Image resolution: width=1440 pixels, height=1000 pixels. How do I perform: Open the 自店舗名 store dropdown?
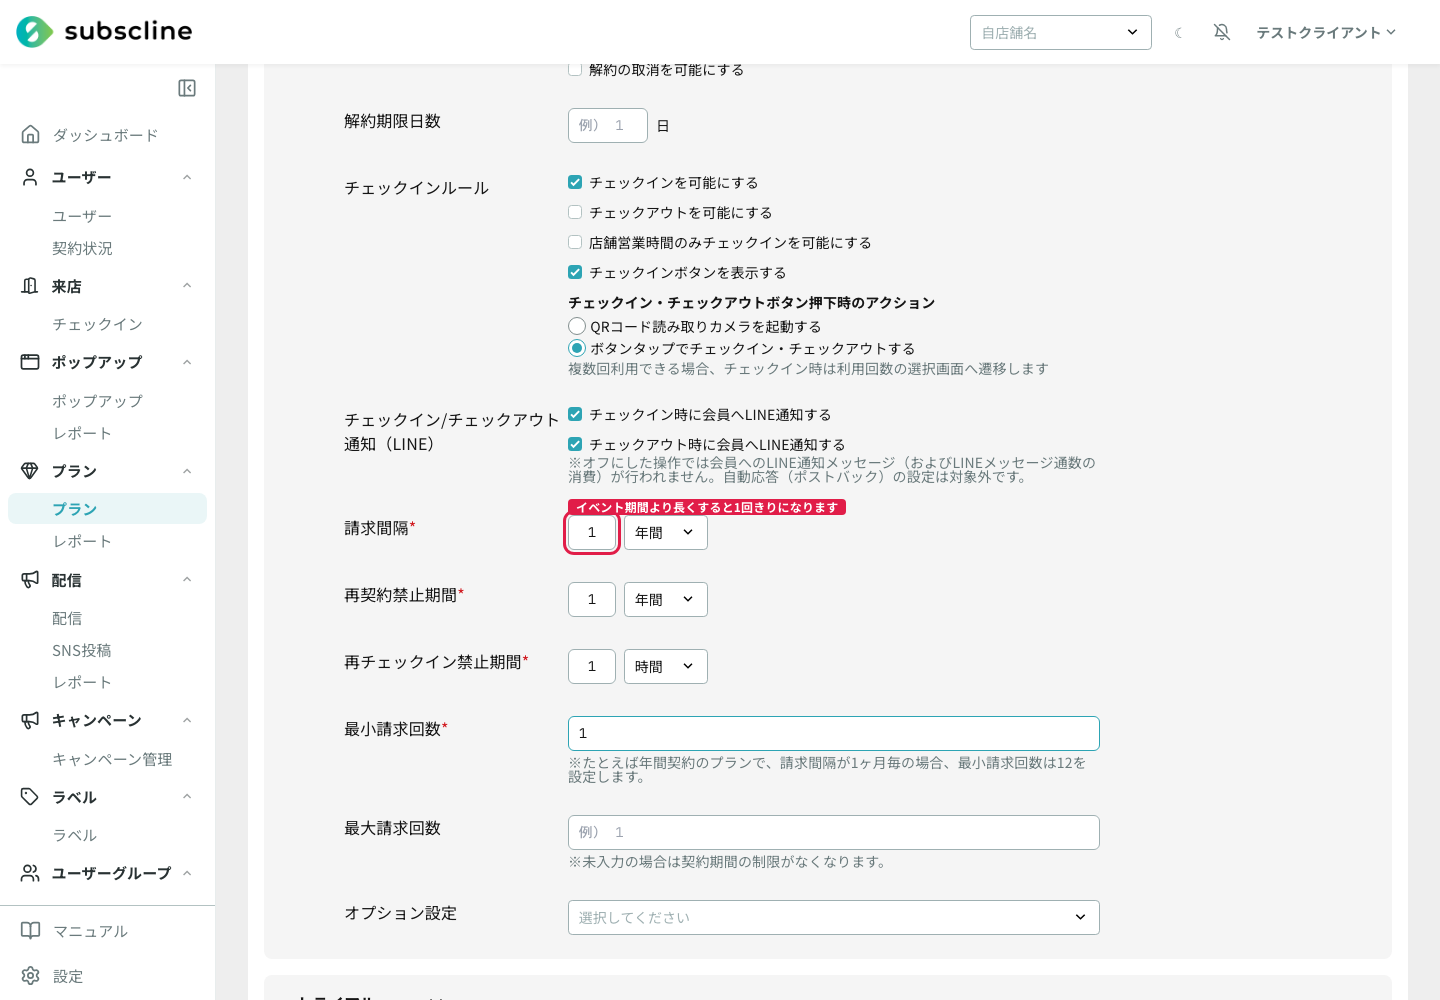click(x=1061, y=32)
